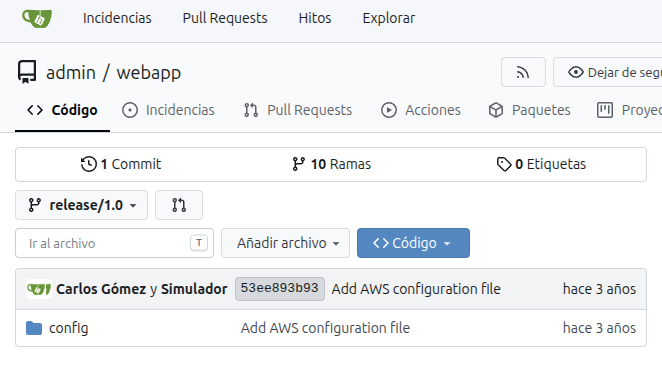Image resolution: width=662 pixels, height=369 pixels.
Task: Click the compare pull request icon button
Action: click(179, 205)
